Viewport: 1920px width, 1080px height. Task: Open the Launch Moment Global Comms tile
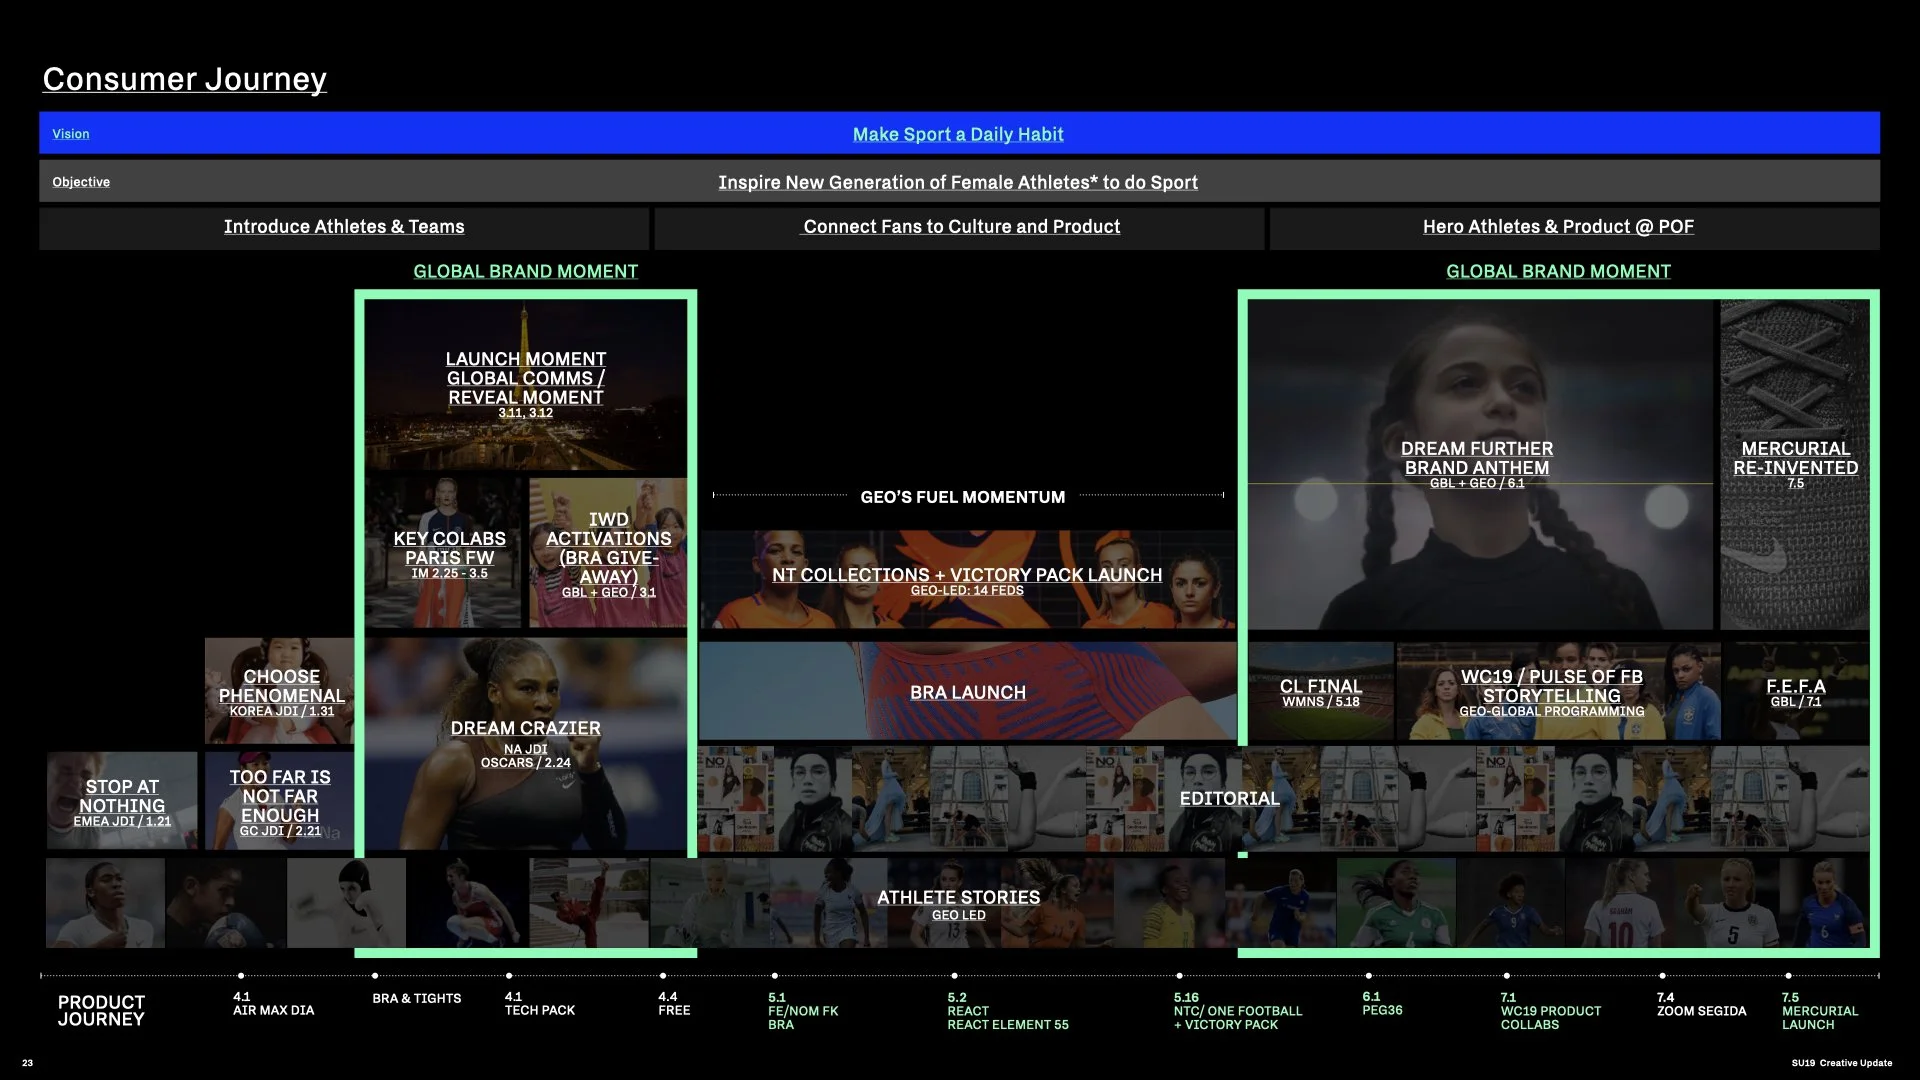(525, 384)
